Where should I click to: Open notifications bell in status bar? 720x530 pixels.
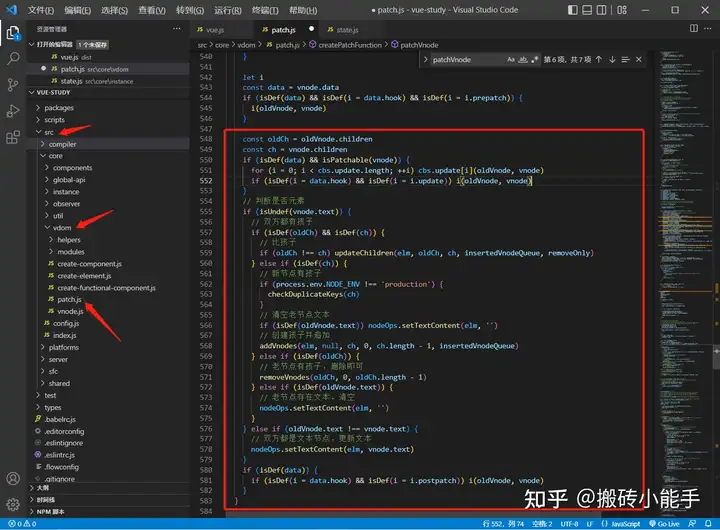click(709, 524)
